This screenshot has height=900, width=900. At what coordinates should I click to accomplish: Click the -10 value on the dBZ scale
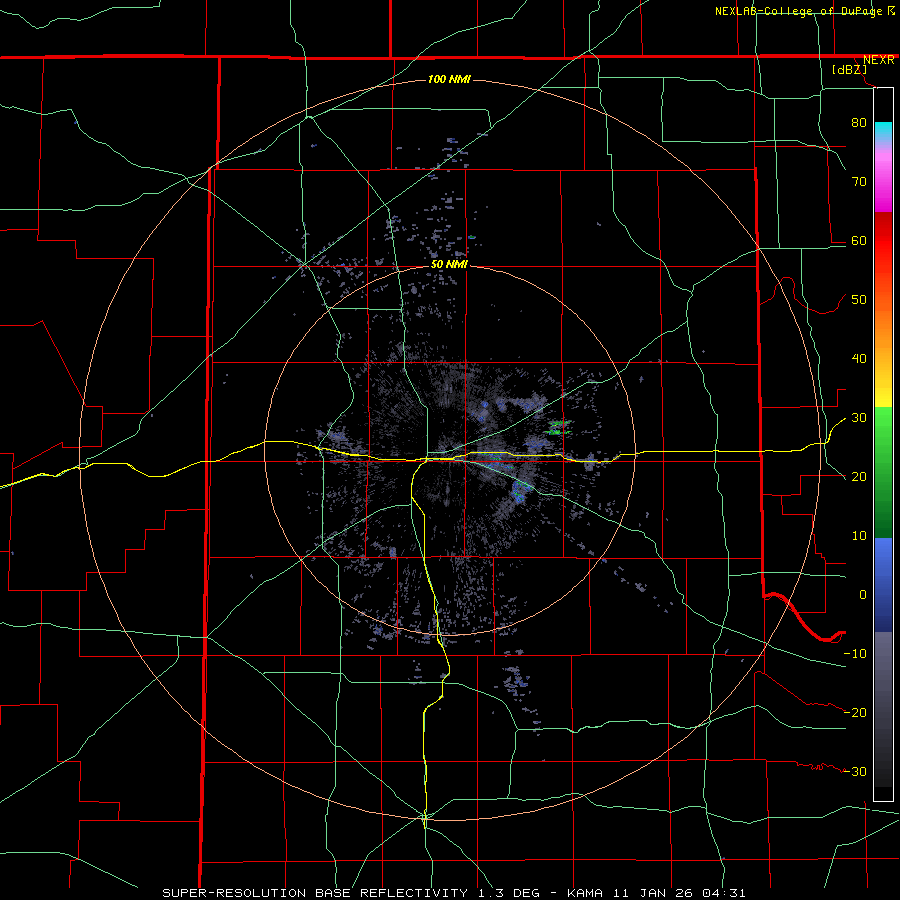pyautogui.click(x=855, y=654)
